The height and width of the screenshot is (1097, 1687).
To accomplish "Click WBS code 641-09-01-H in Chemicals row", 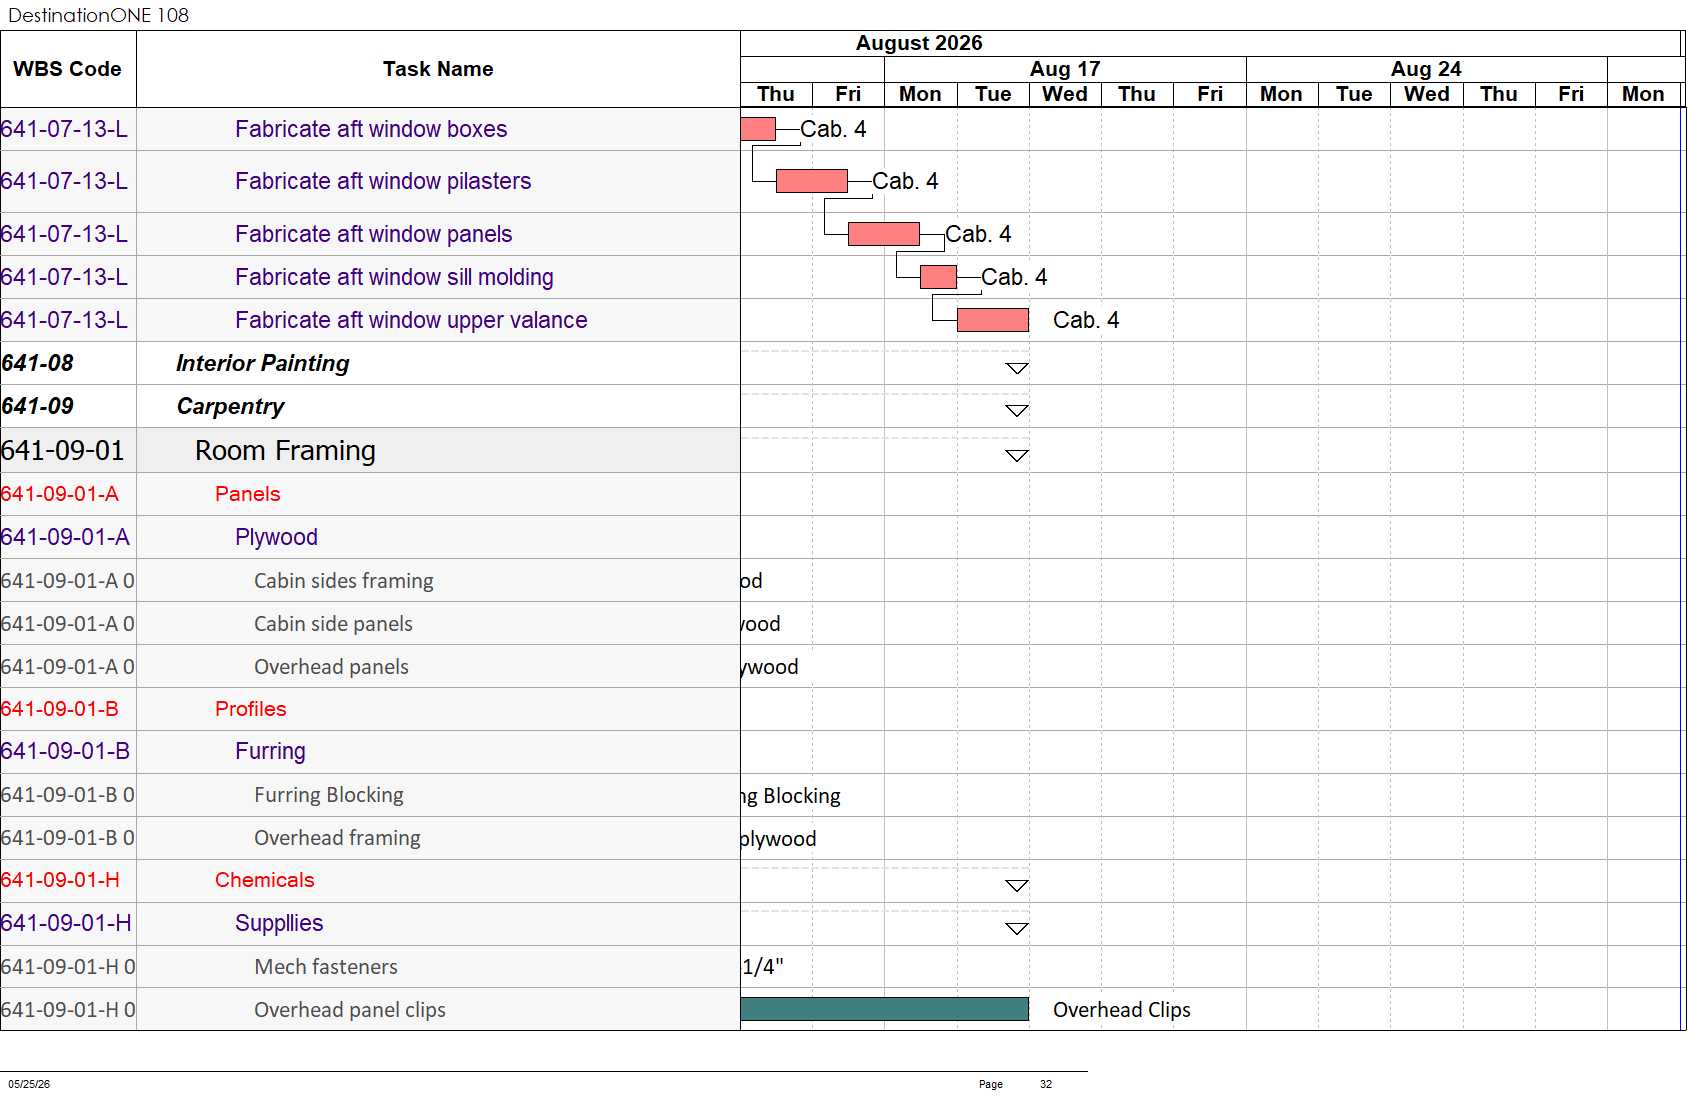I will (x=60, y=880).
